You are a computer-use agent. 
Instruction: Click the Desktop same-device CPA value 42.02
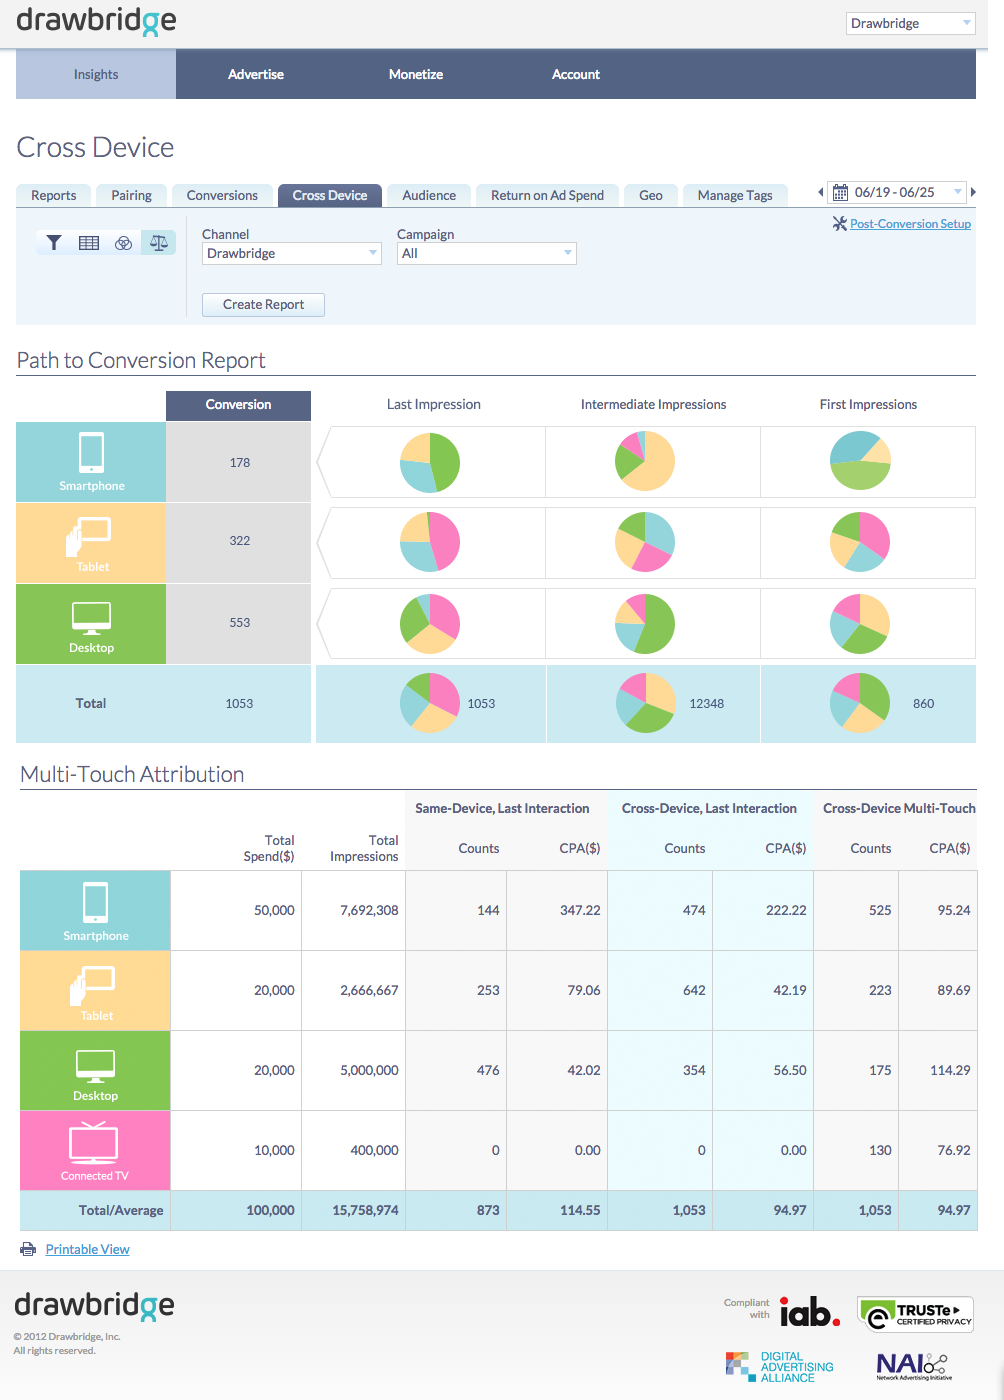pos(584,1071)
